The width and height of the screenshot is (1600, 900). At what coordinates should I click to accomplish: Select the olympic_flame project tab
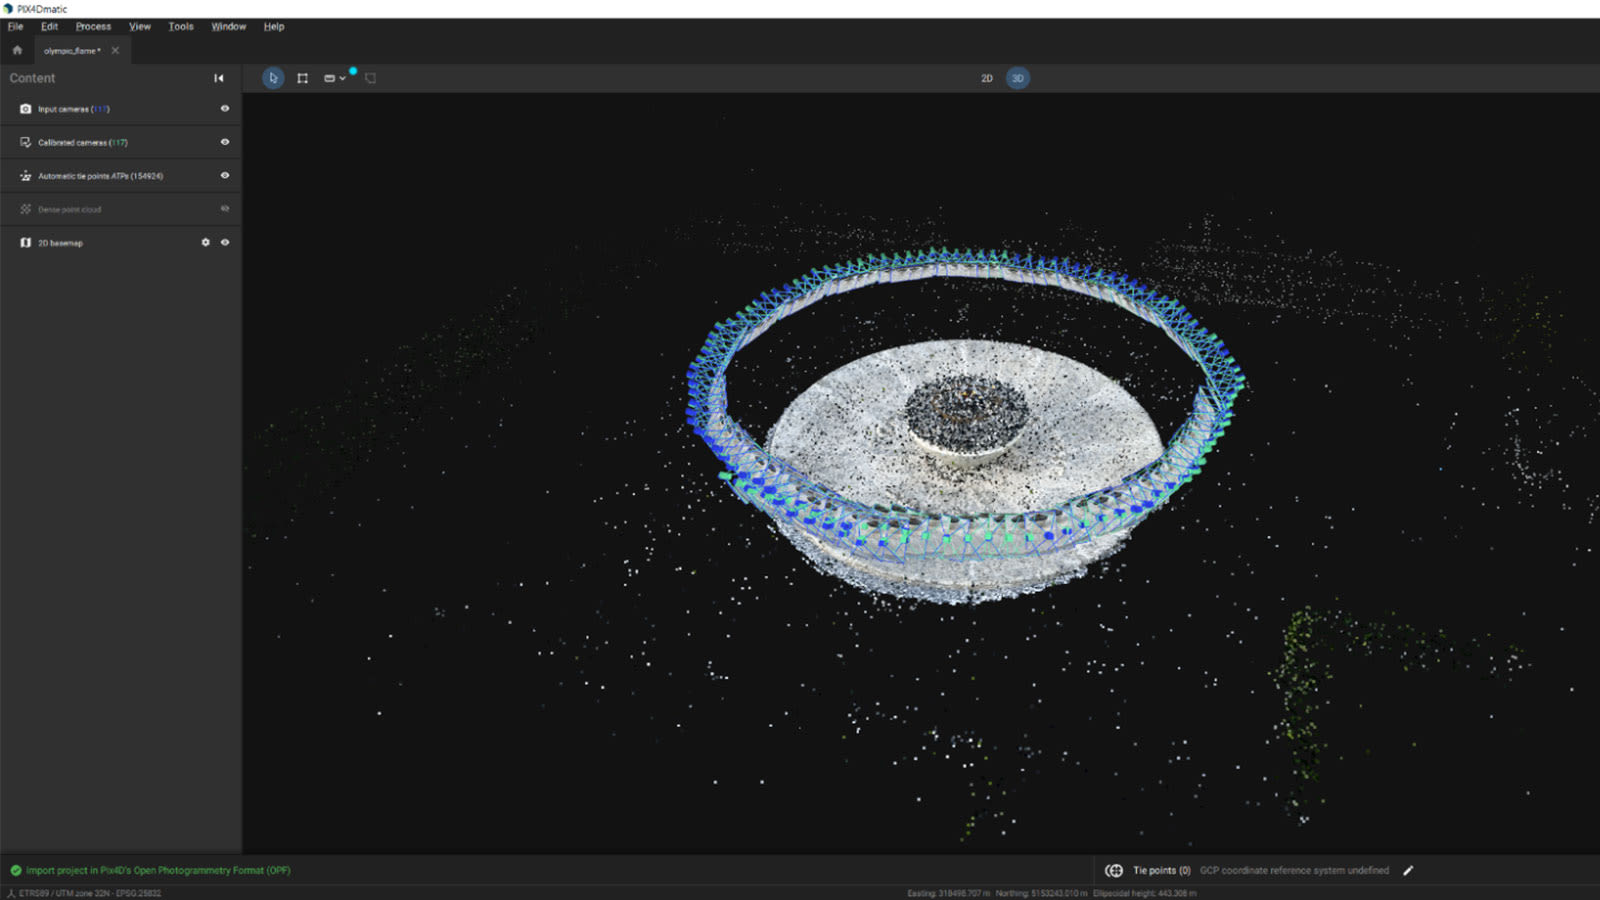pyautogui.click(x=72, y=50)
